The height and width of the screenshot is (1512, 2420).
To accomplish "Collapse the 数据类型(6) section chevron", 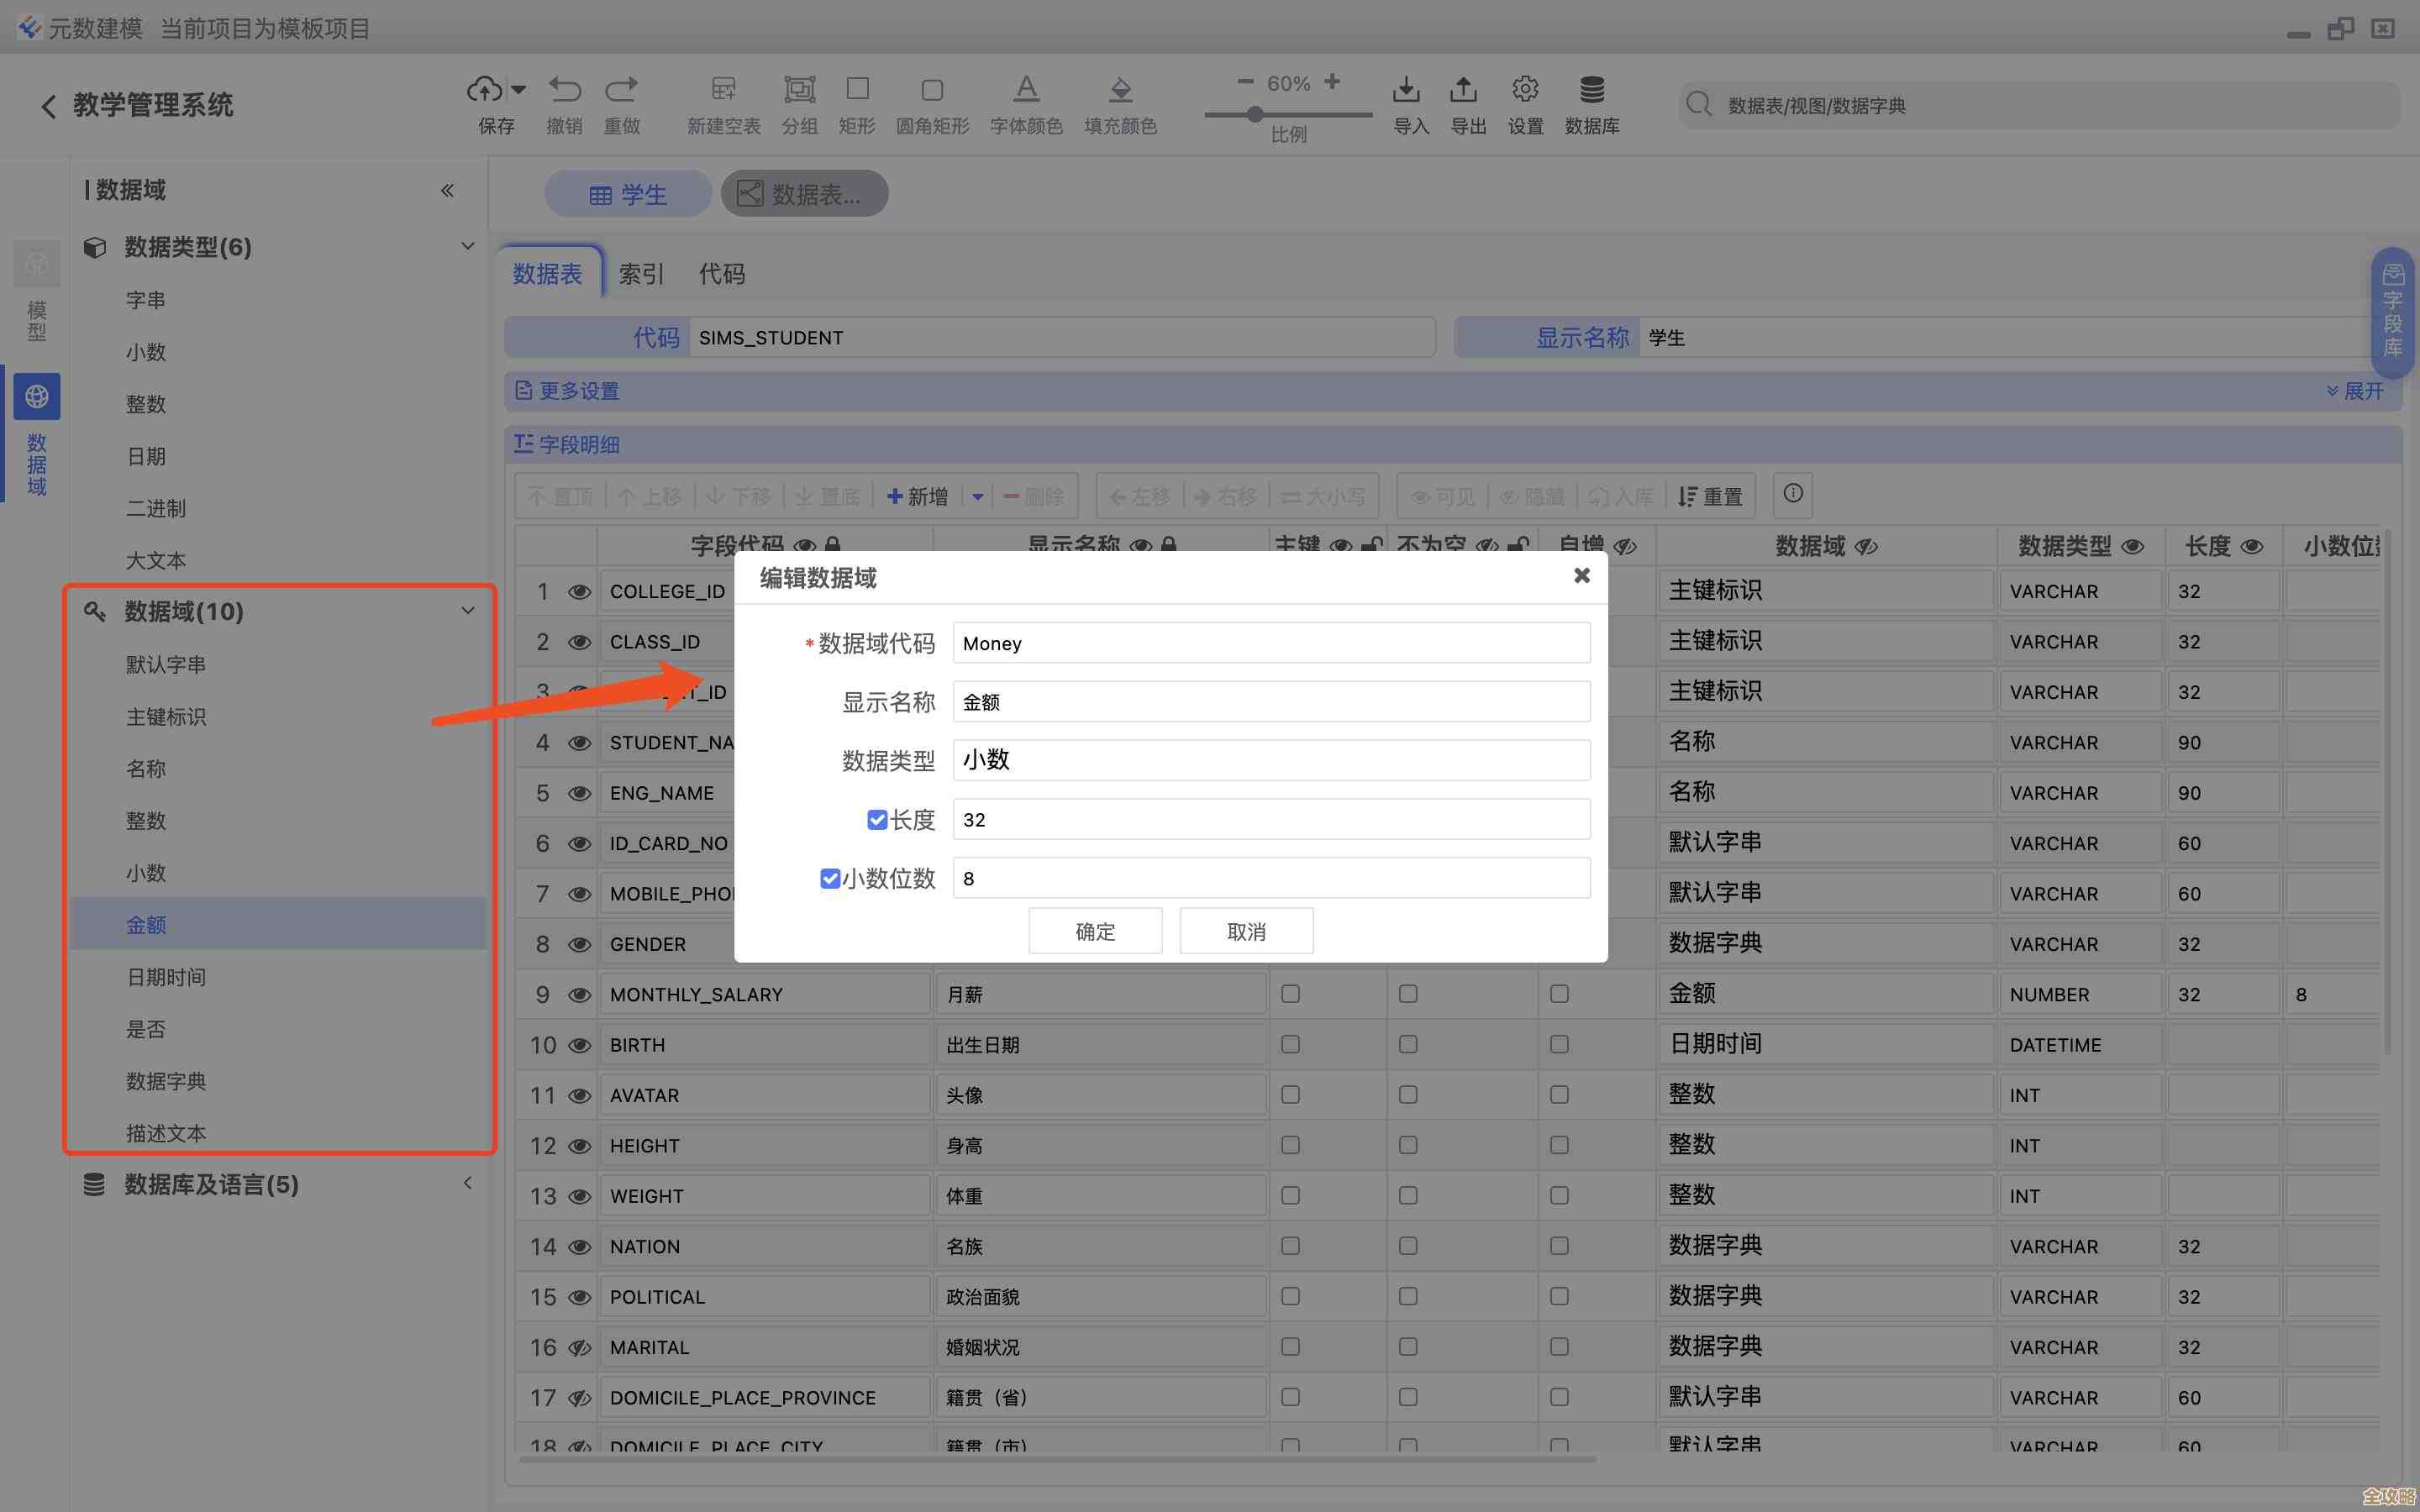I will point(467,246).
